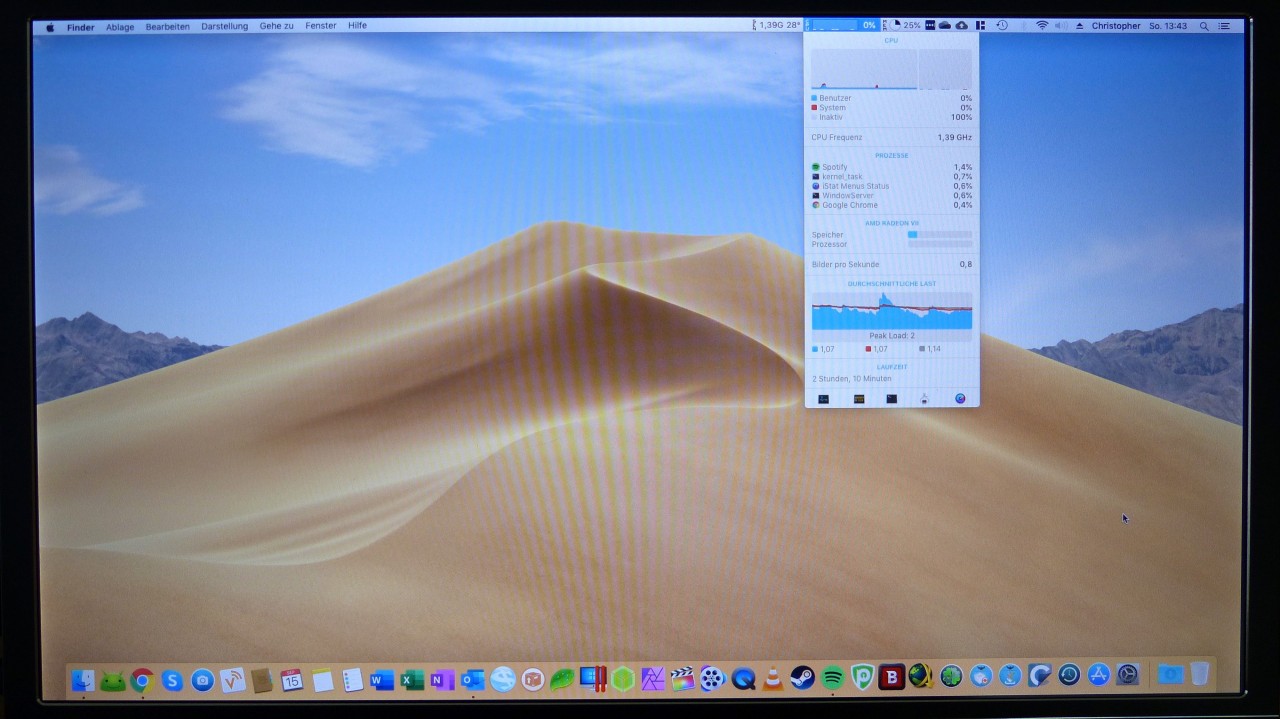Open the yellow Notes app in the Dock
1280x719 pixels.
coord(322,680)
